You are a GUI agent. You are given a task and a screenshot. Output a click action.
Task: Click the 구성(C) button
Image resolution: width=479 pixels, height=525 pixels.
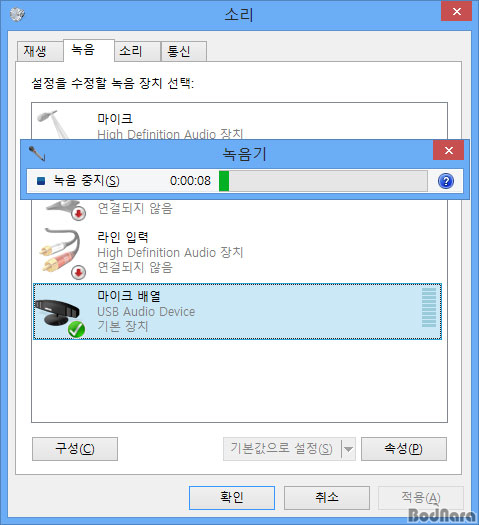75,449
